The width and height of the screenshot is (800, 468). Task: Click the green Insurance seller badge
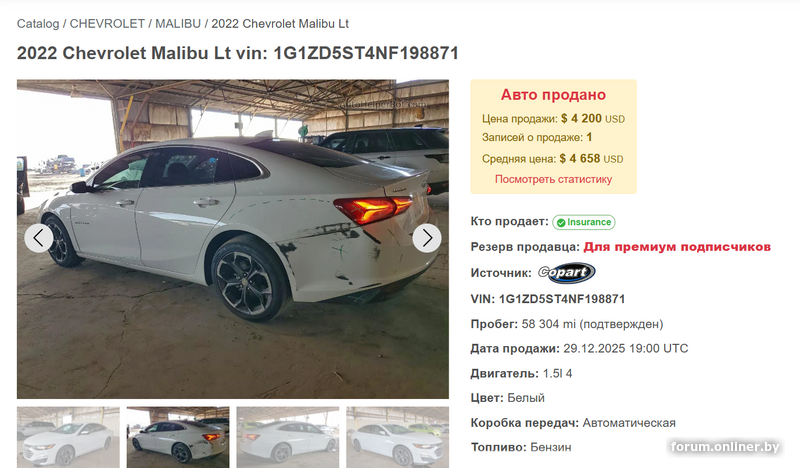click(x=584, y=222)
